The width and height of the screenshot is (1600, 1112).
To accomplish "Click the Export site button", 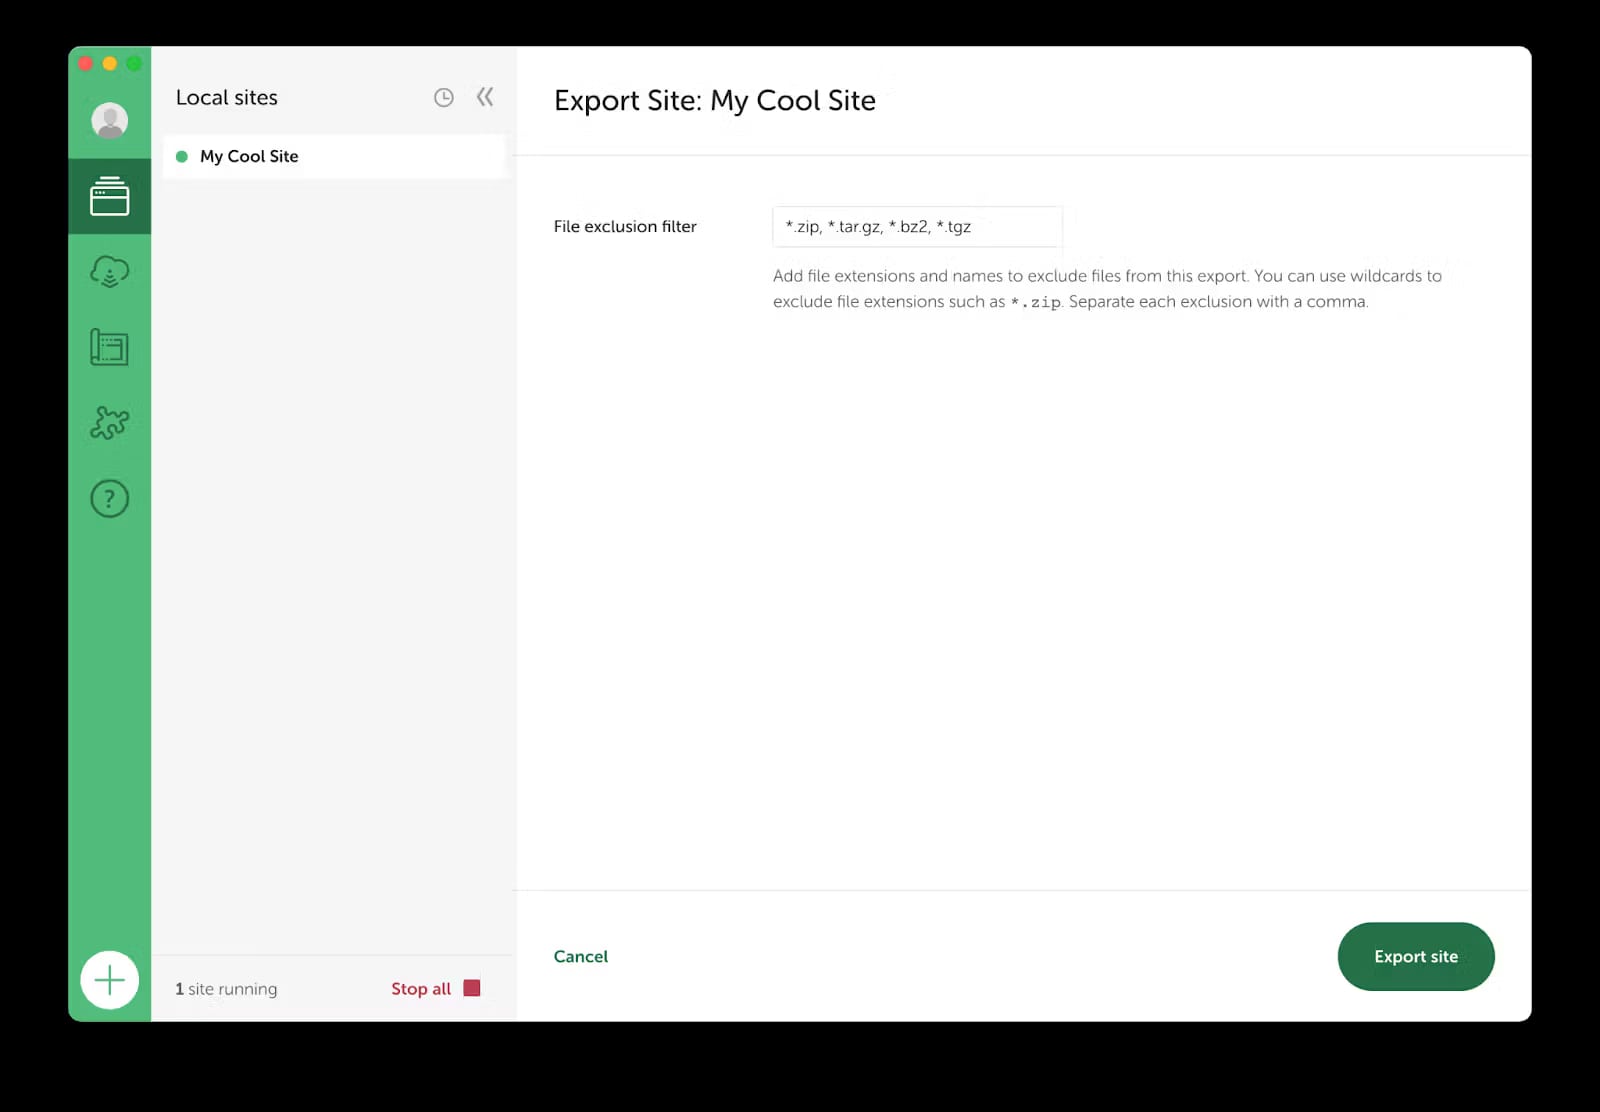I will [1416, 956].
